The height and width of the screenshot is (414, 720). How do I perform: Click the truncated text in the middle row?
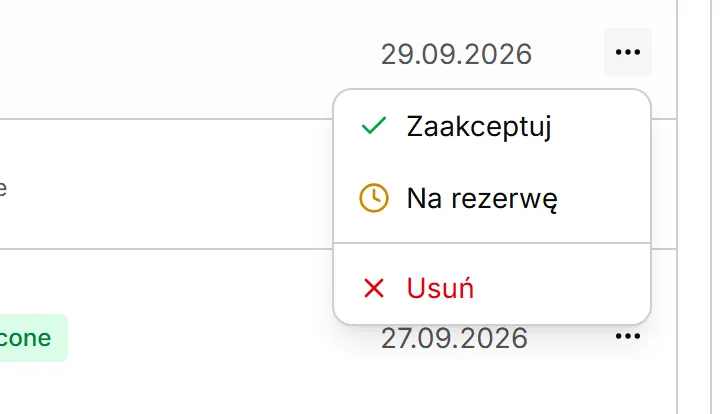(x=2, y=188)
